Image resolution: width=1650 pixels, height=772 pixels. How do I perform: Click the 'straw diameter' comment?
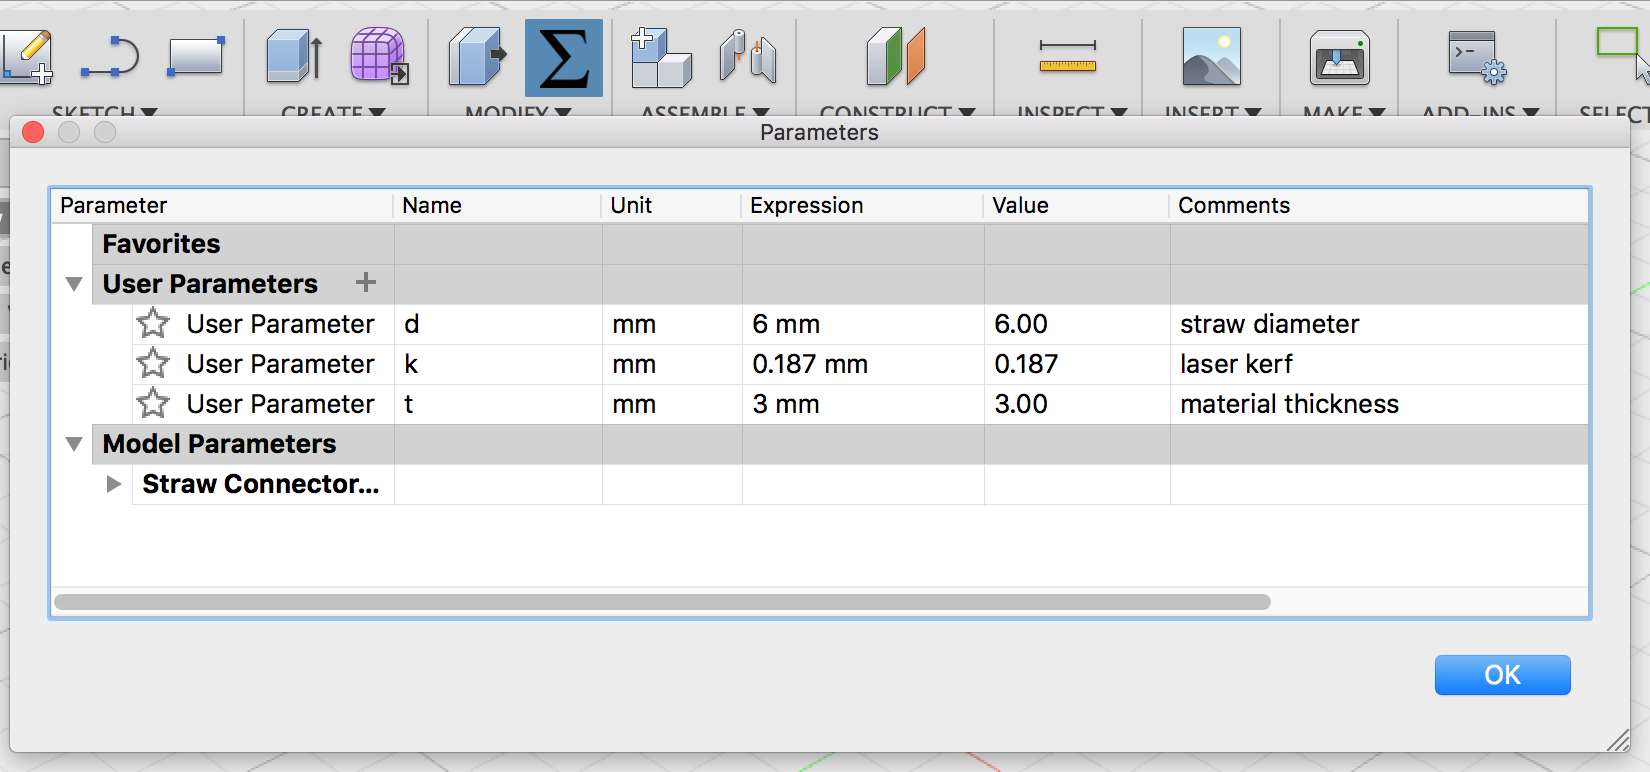1270,324
